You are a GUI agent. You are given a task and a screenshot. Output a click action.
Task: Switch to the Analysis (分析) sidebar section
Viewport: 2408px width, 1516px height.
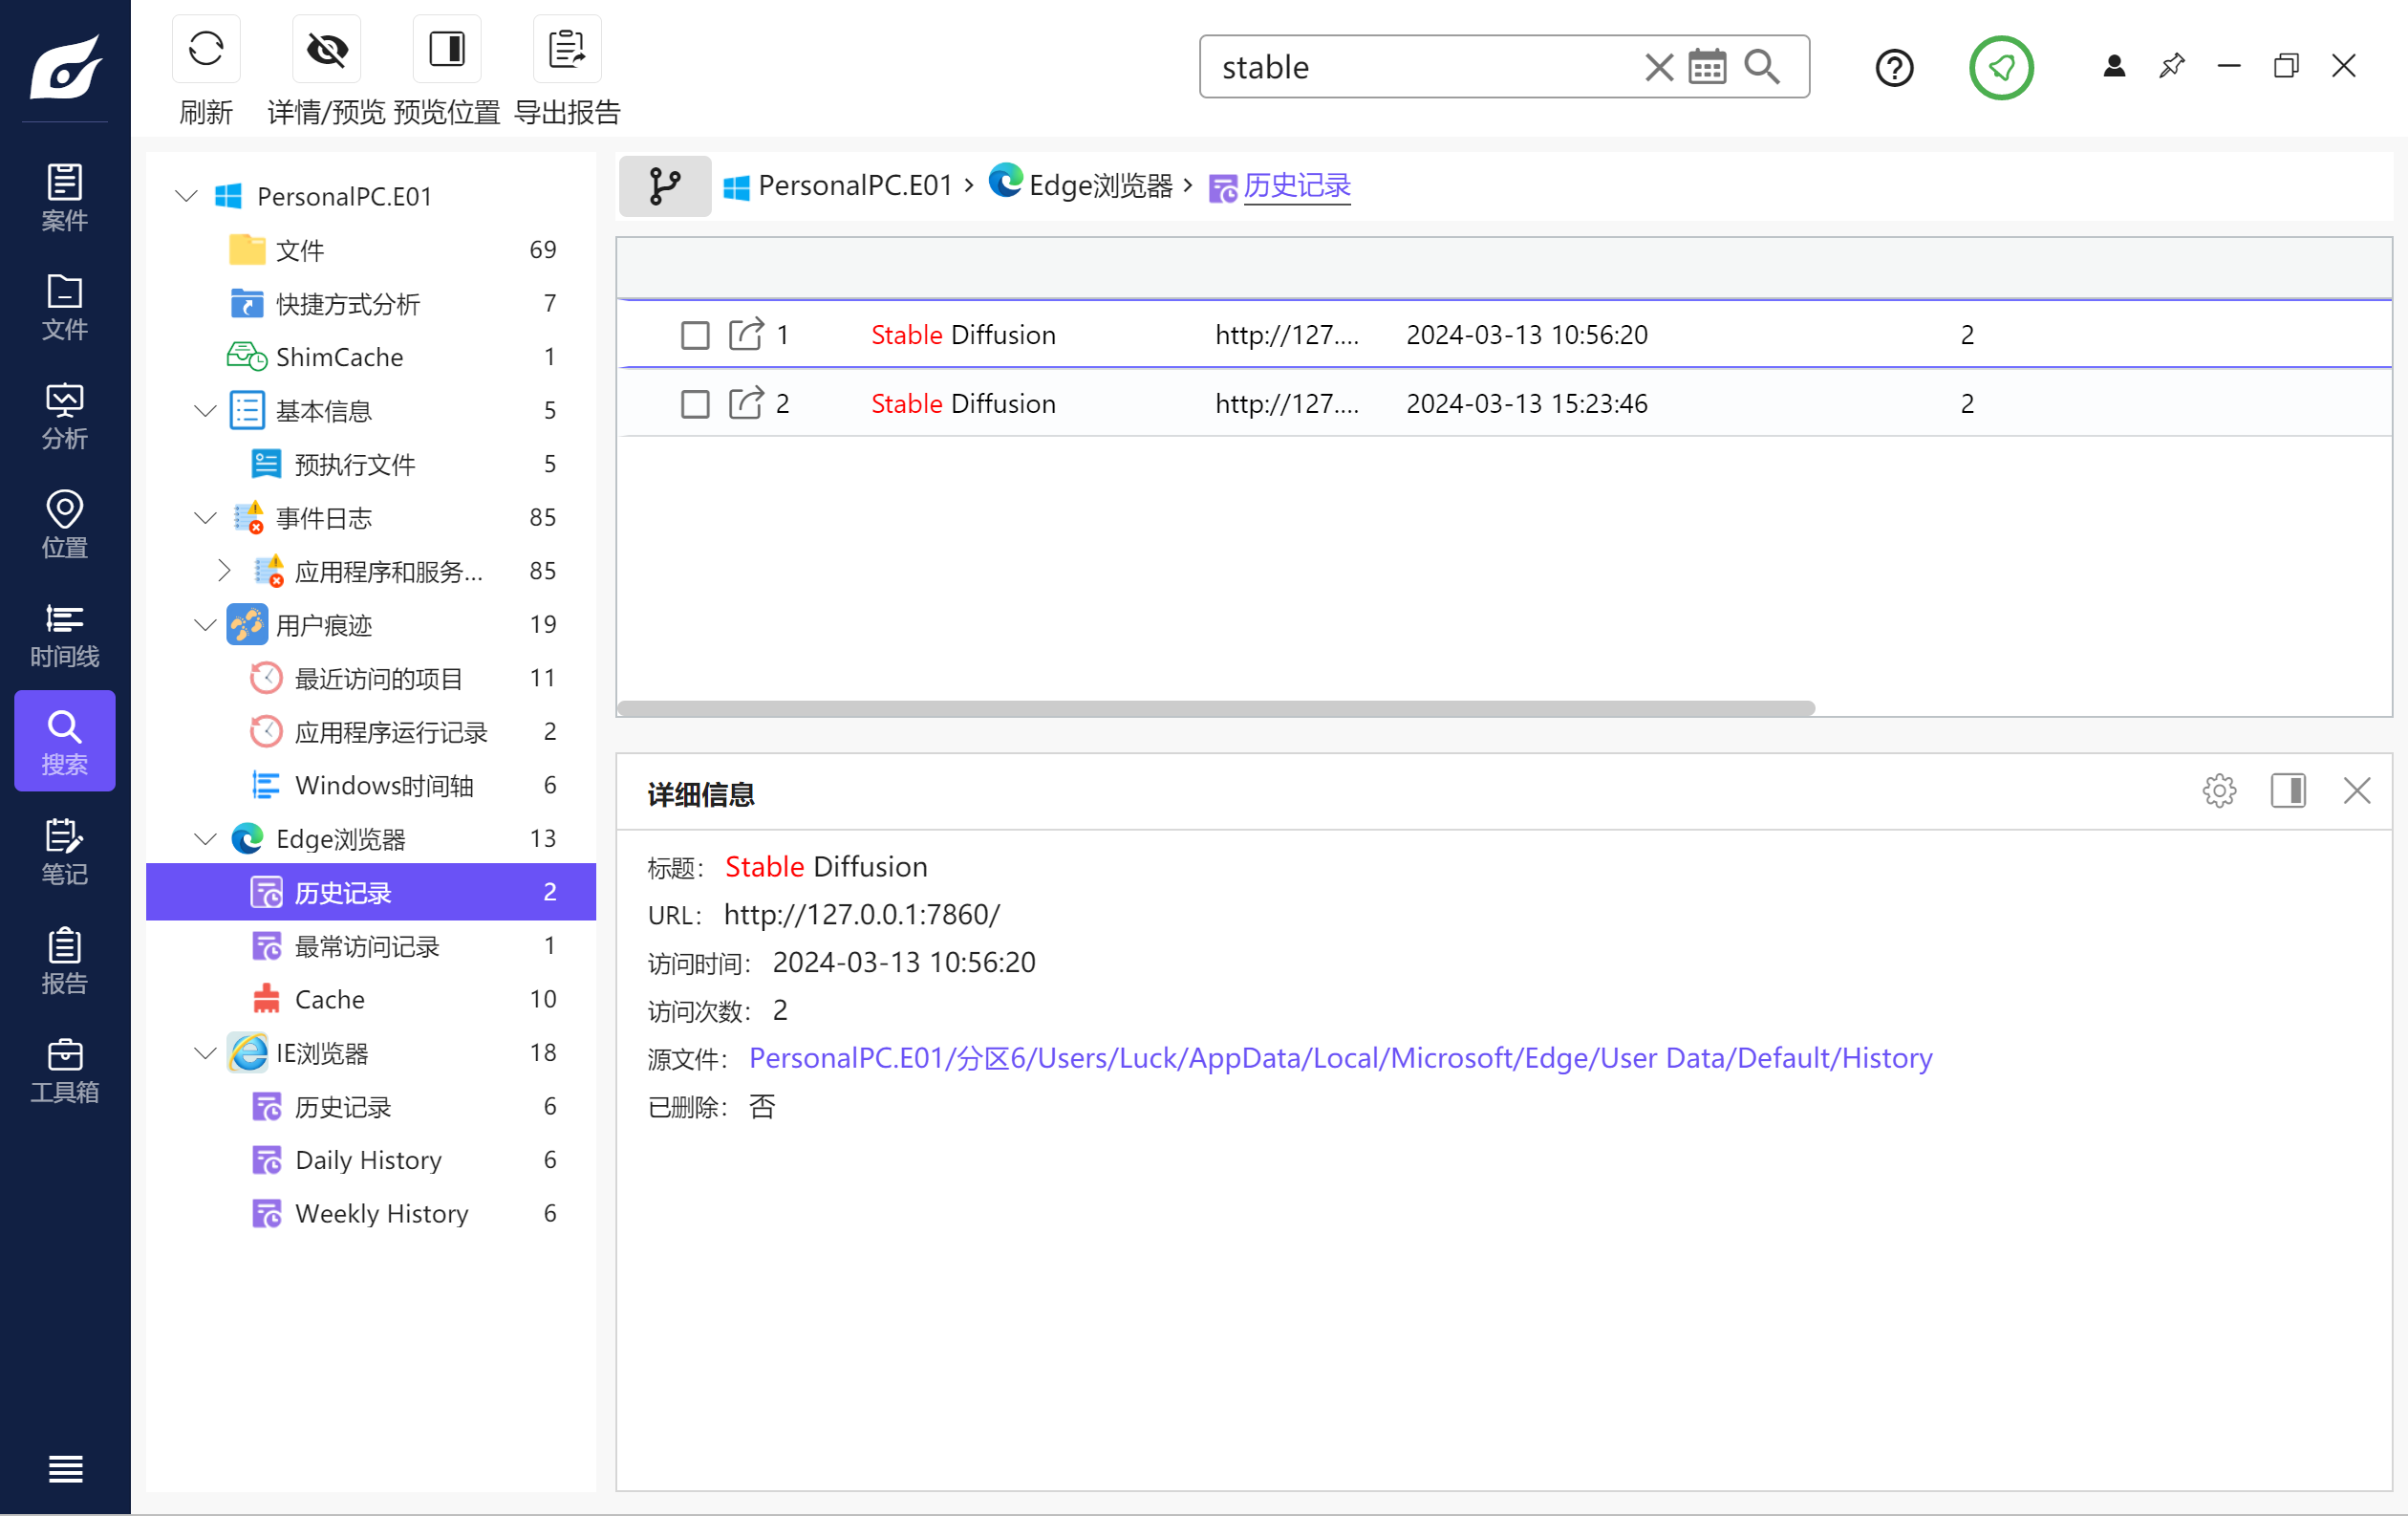point(65,416)
